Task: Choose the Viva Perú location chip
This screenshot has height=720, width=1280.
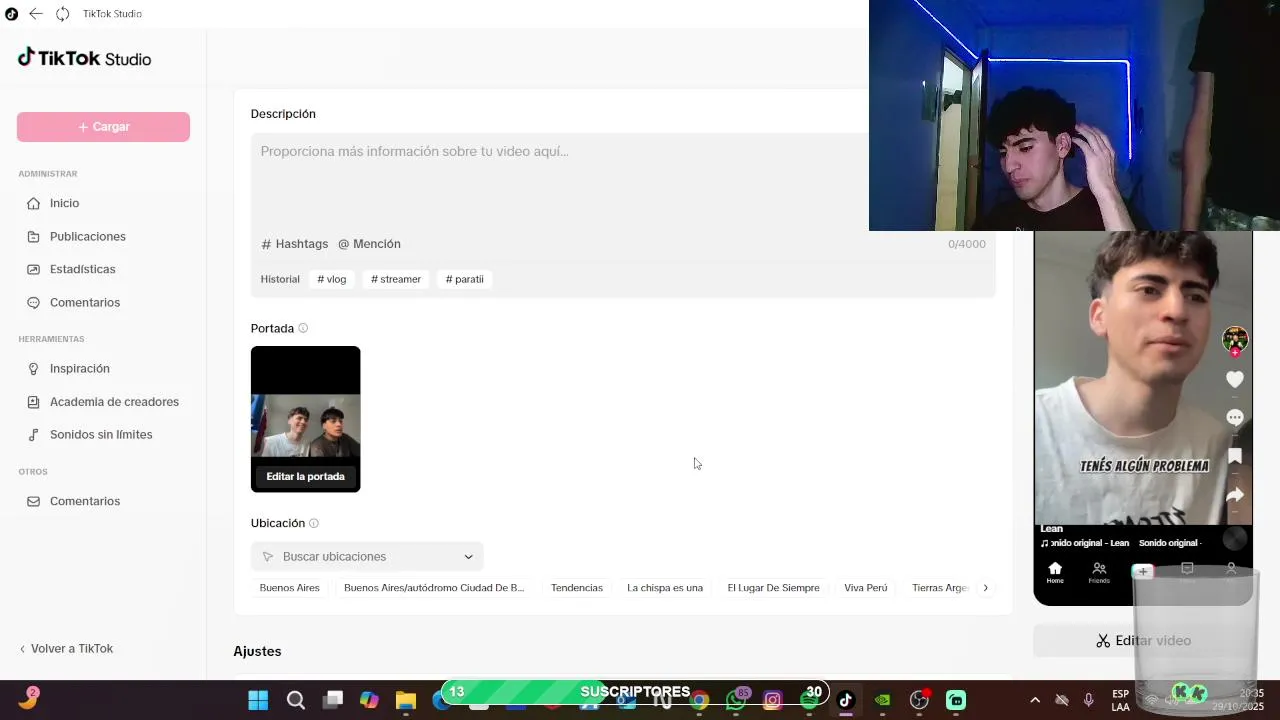Action: click(866, 588)
